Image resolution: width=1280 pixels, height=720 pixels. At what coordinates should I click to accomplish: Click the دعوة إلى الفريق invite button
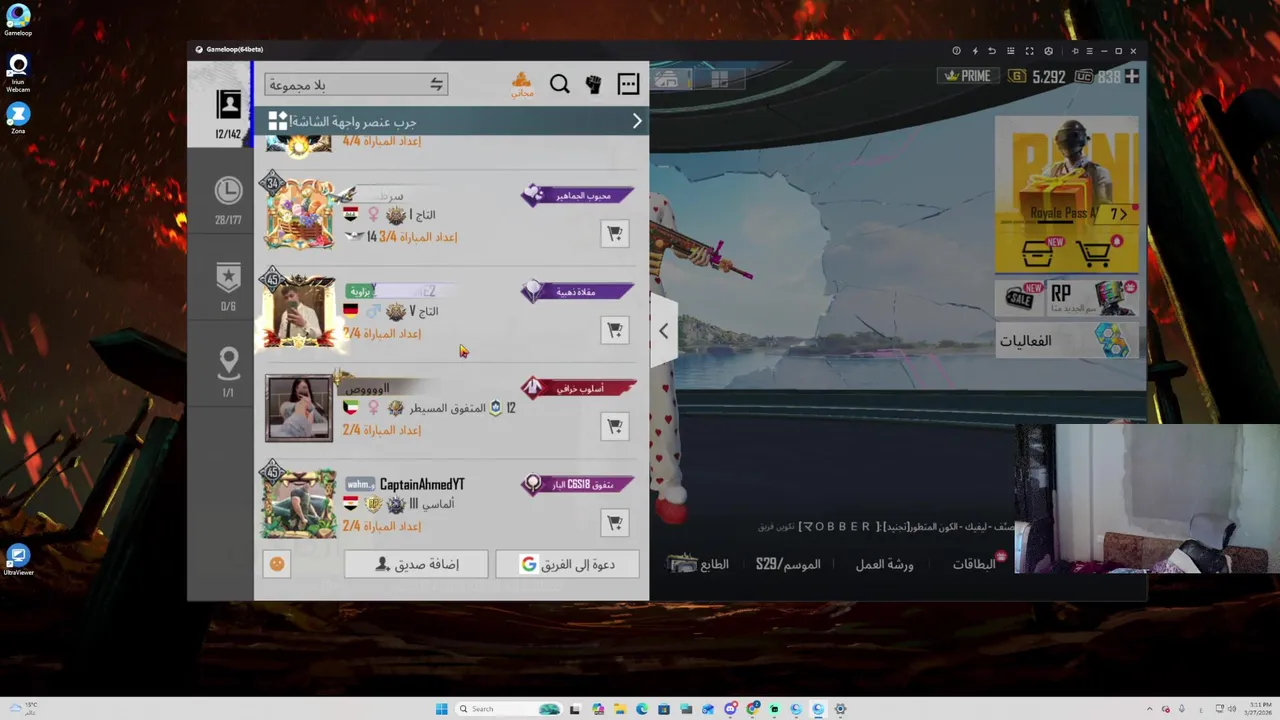(567, 564)
